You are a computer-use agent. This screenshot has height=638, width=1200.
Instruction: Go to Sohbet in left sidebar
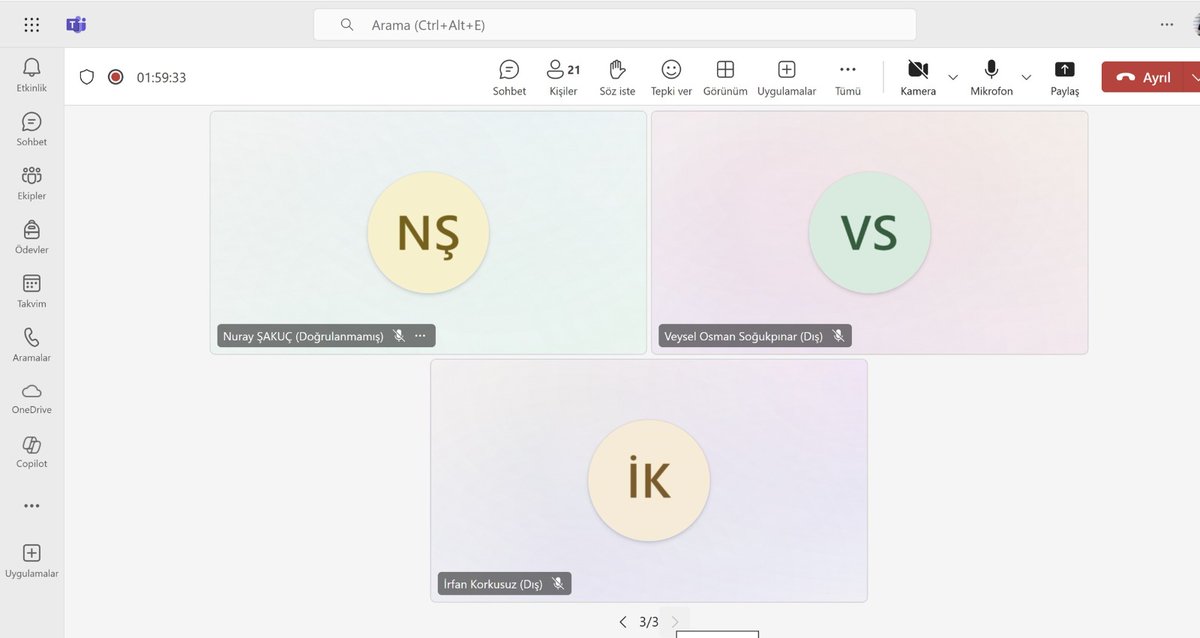32,129
